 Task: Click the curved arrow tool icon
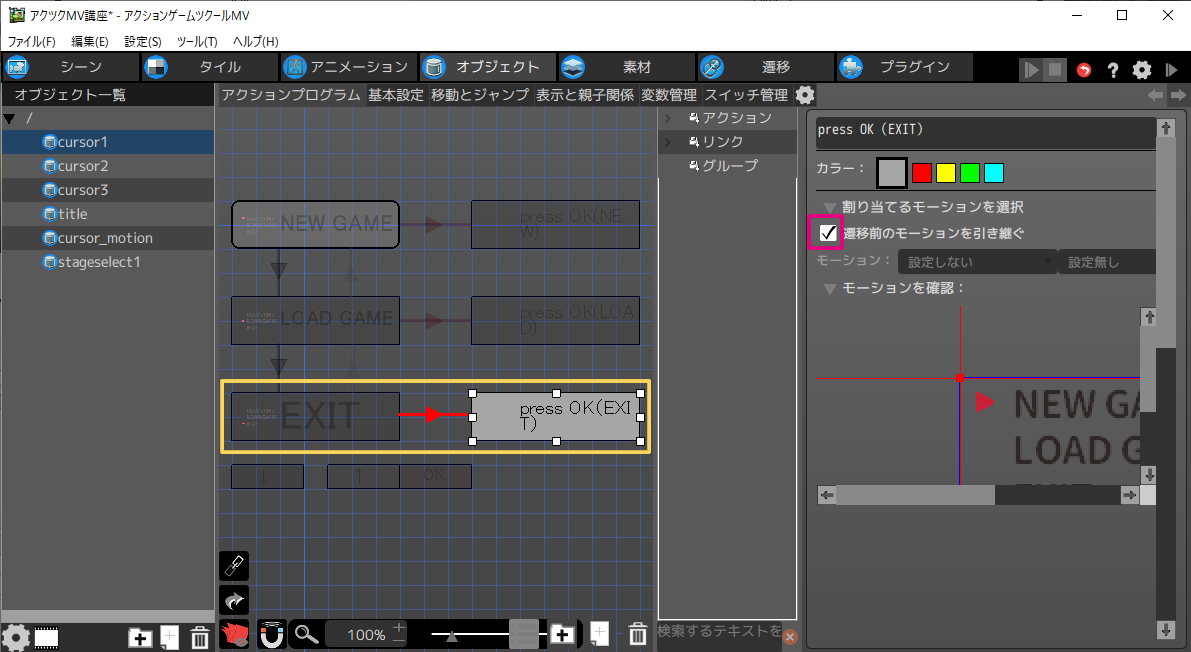(x=233, y=600)
